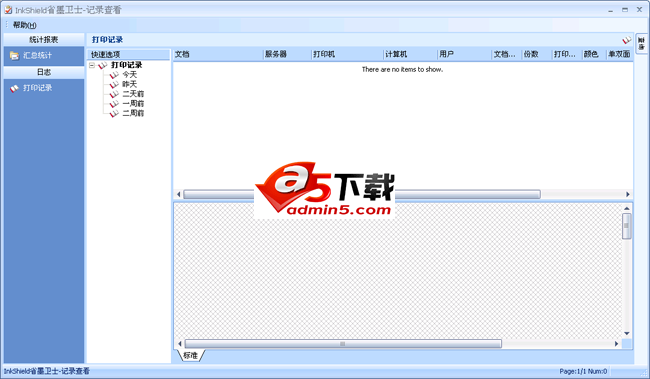Select the root 打印记录 tree label
The height and width of the screenshot is (379, 650).
[x=126, y=65]
